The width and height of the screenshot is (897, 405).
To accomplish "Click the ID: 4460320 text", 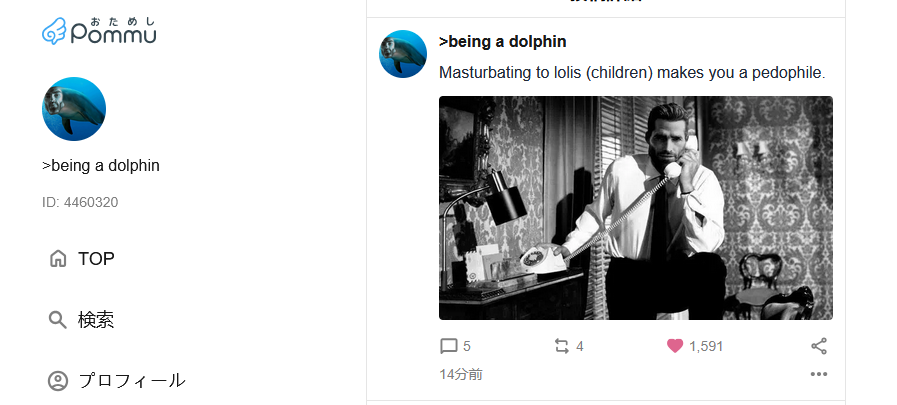I will click(80, 202).
